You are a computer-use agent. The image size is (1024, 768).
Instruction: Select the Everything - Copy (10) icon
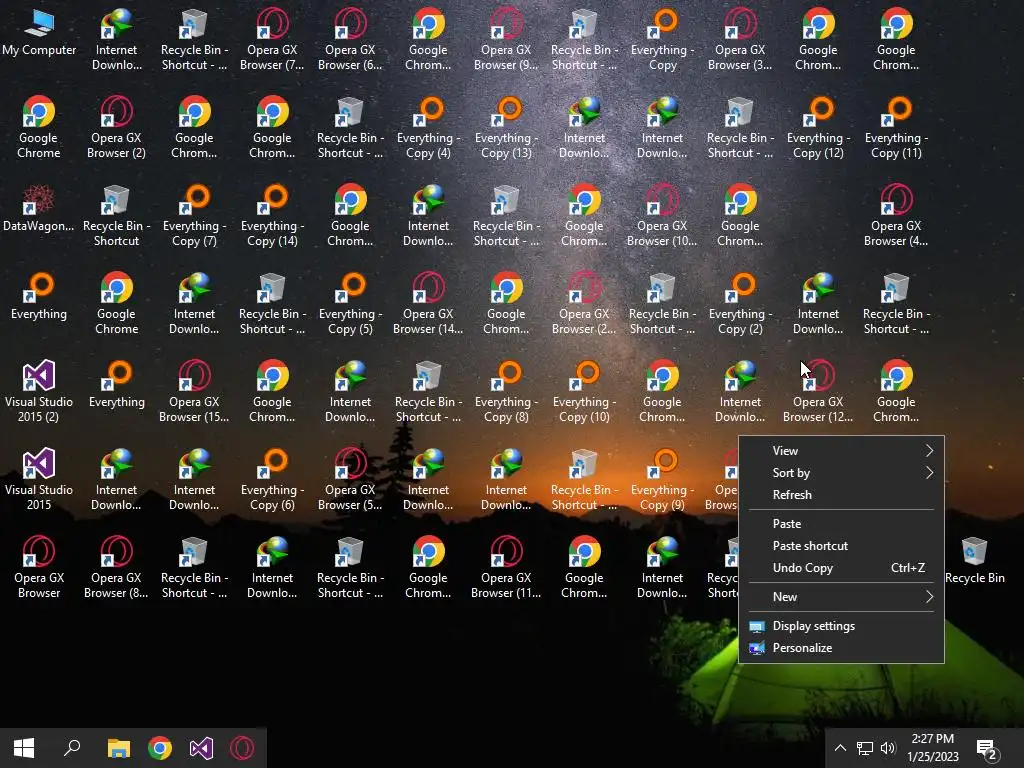[584, 391]
